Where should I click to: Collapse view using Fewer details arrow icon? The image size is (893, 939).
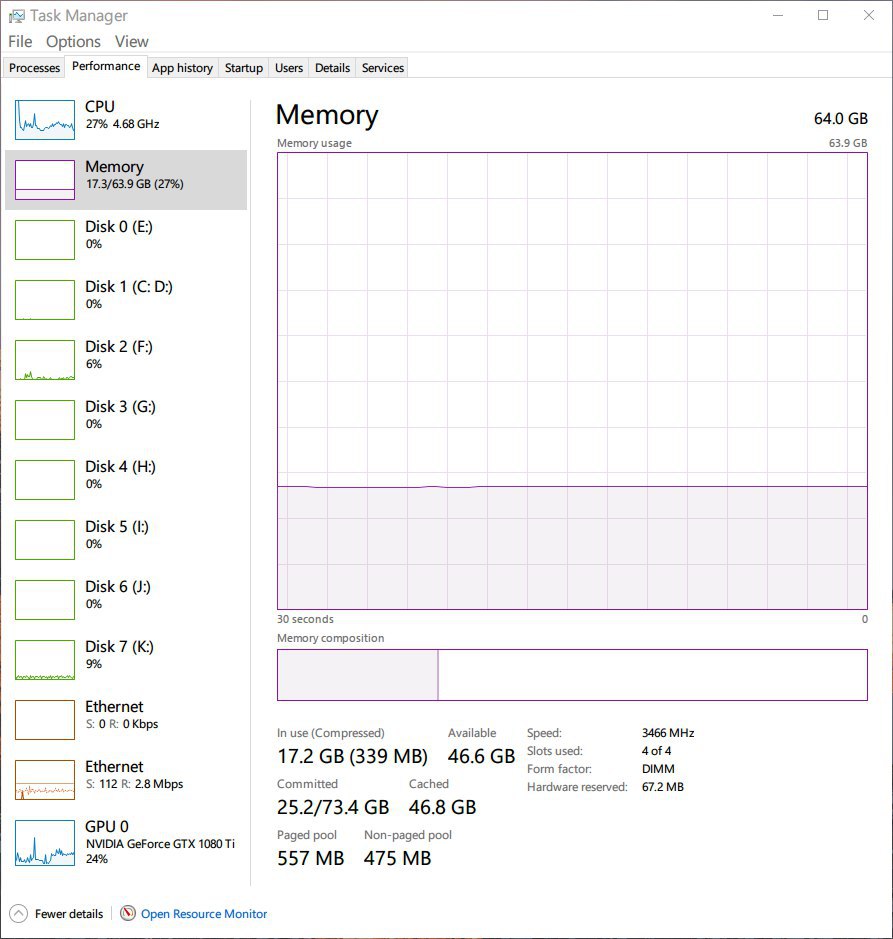tap(19, 913)
